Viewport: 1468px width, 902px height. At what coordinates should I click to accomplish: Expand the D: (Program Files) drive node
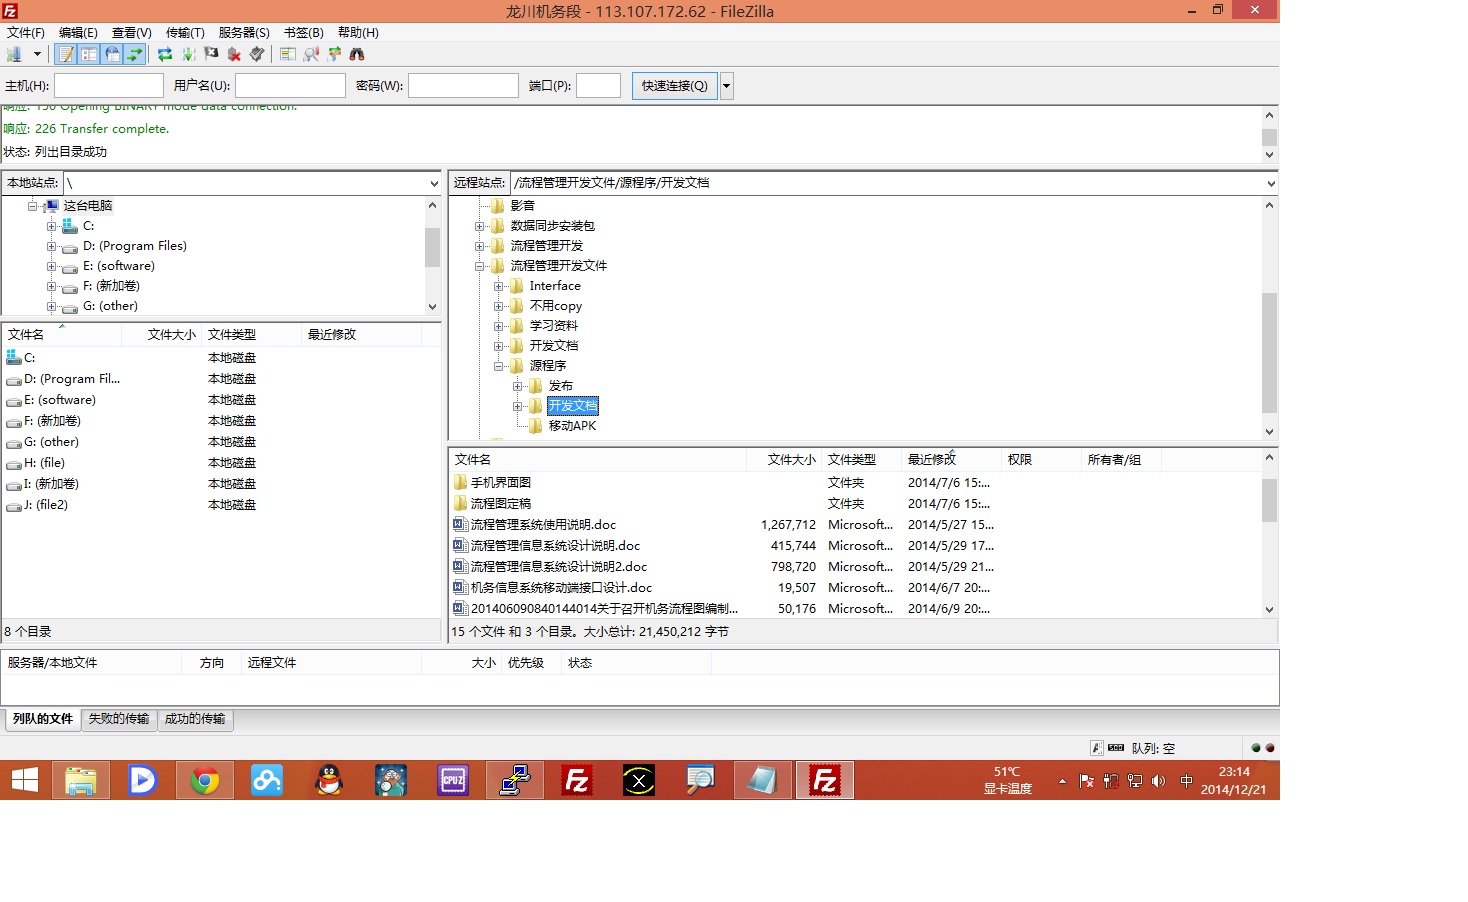(x=51, y=246)
